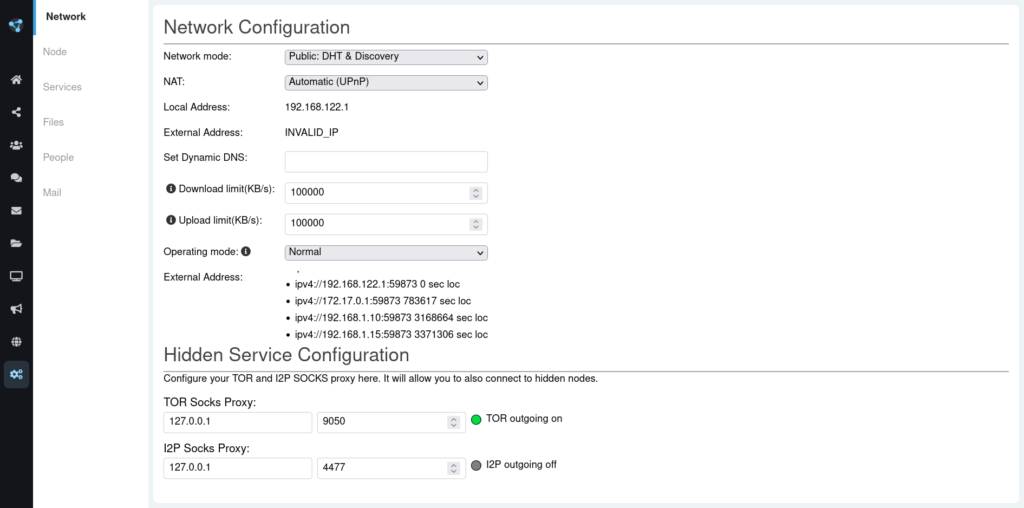The height and width of the screenshot is (508, 1024).
Task: Click the grey I2P status indicator
Action: click(x=476, y=466)
